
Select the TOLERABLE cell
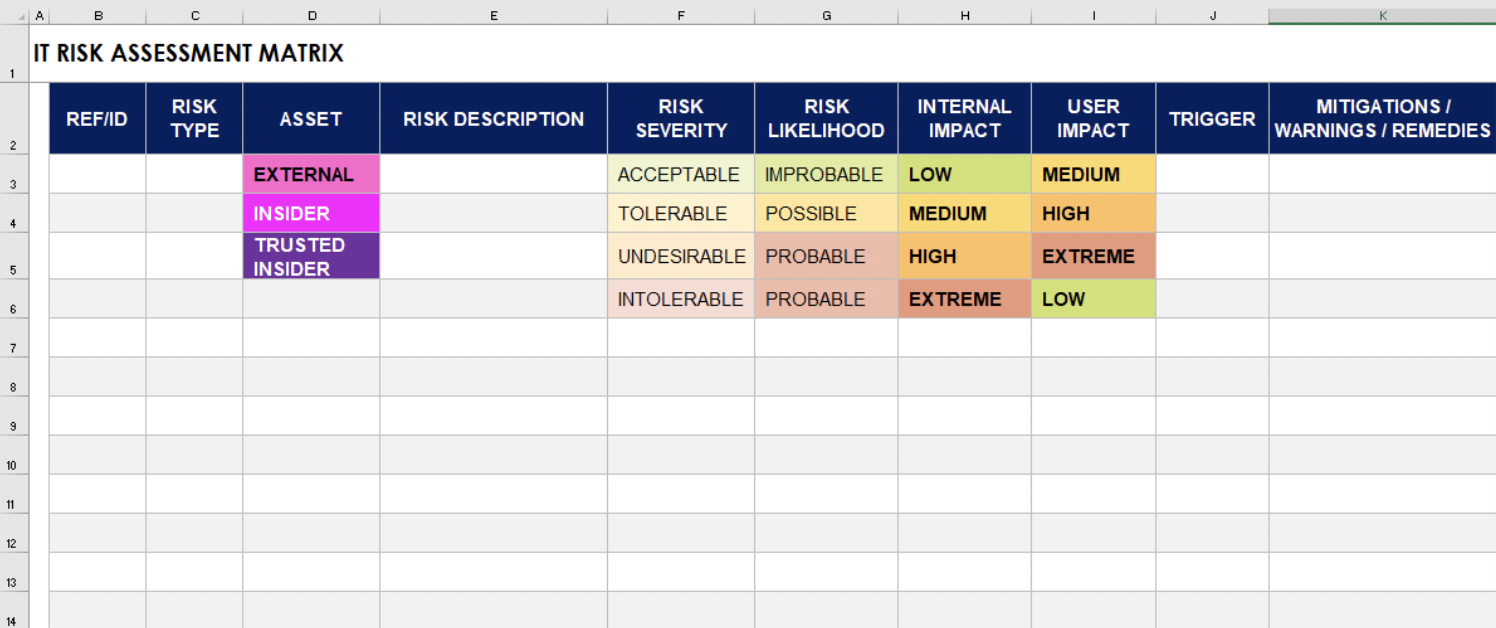click(680, 213)
